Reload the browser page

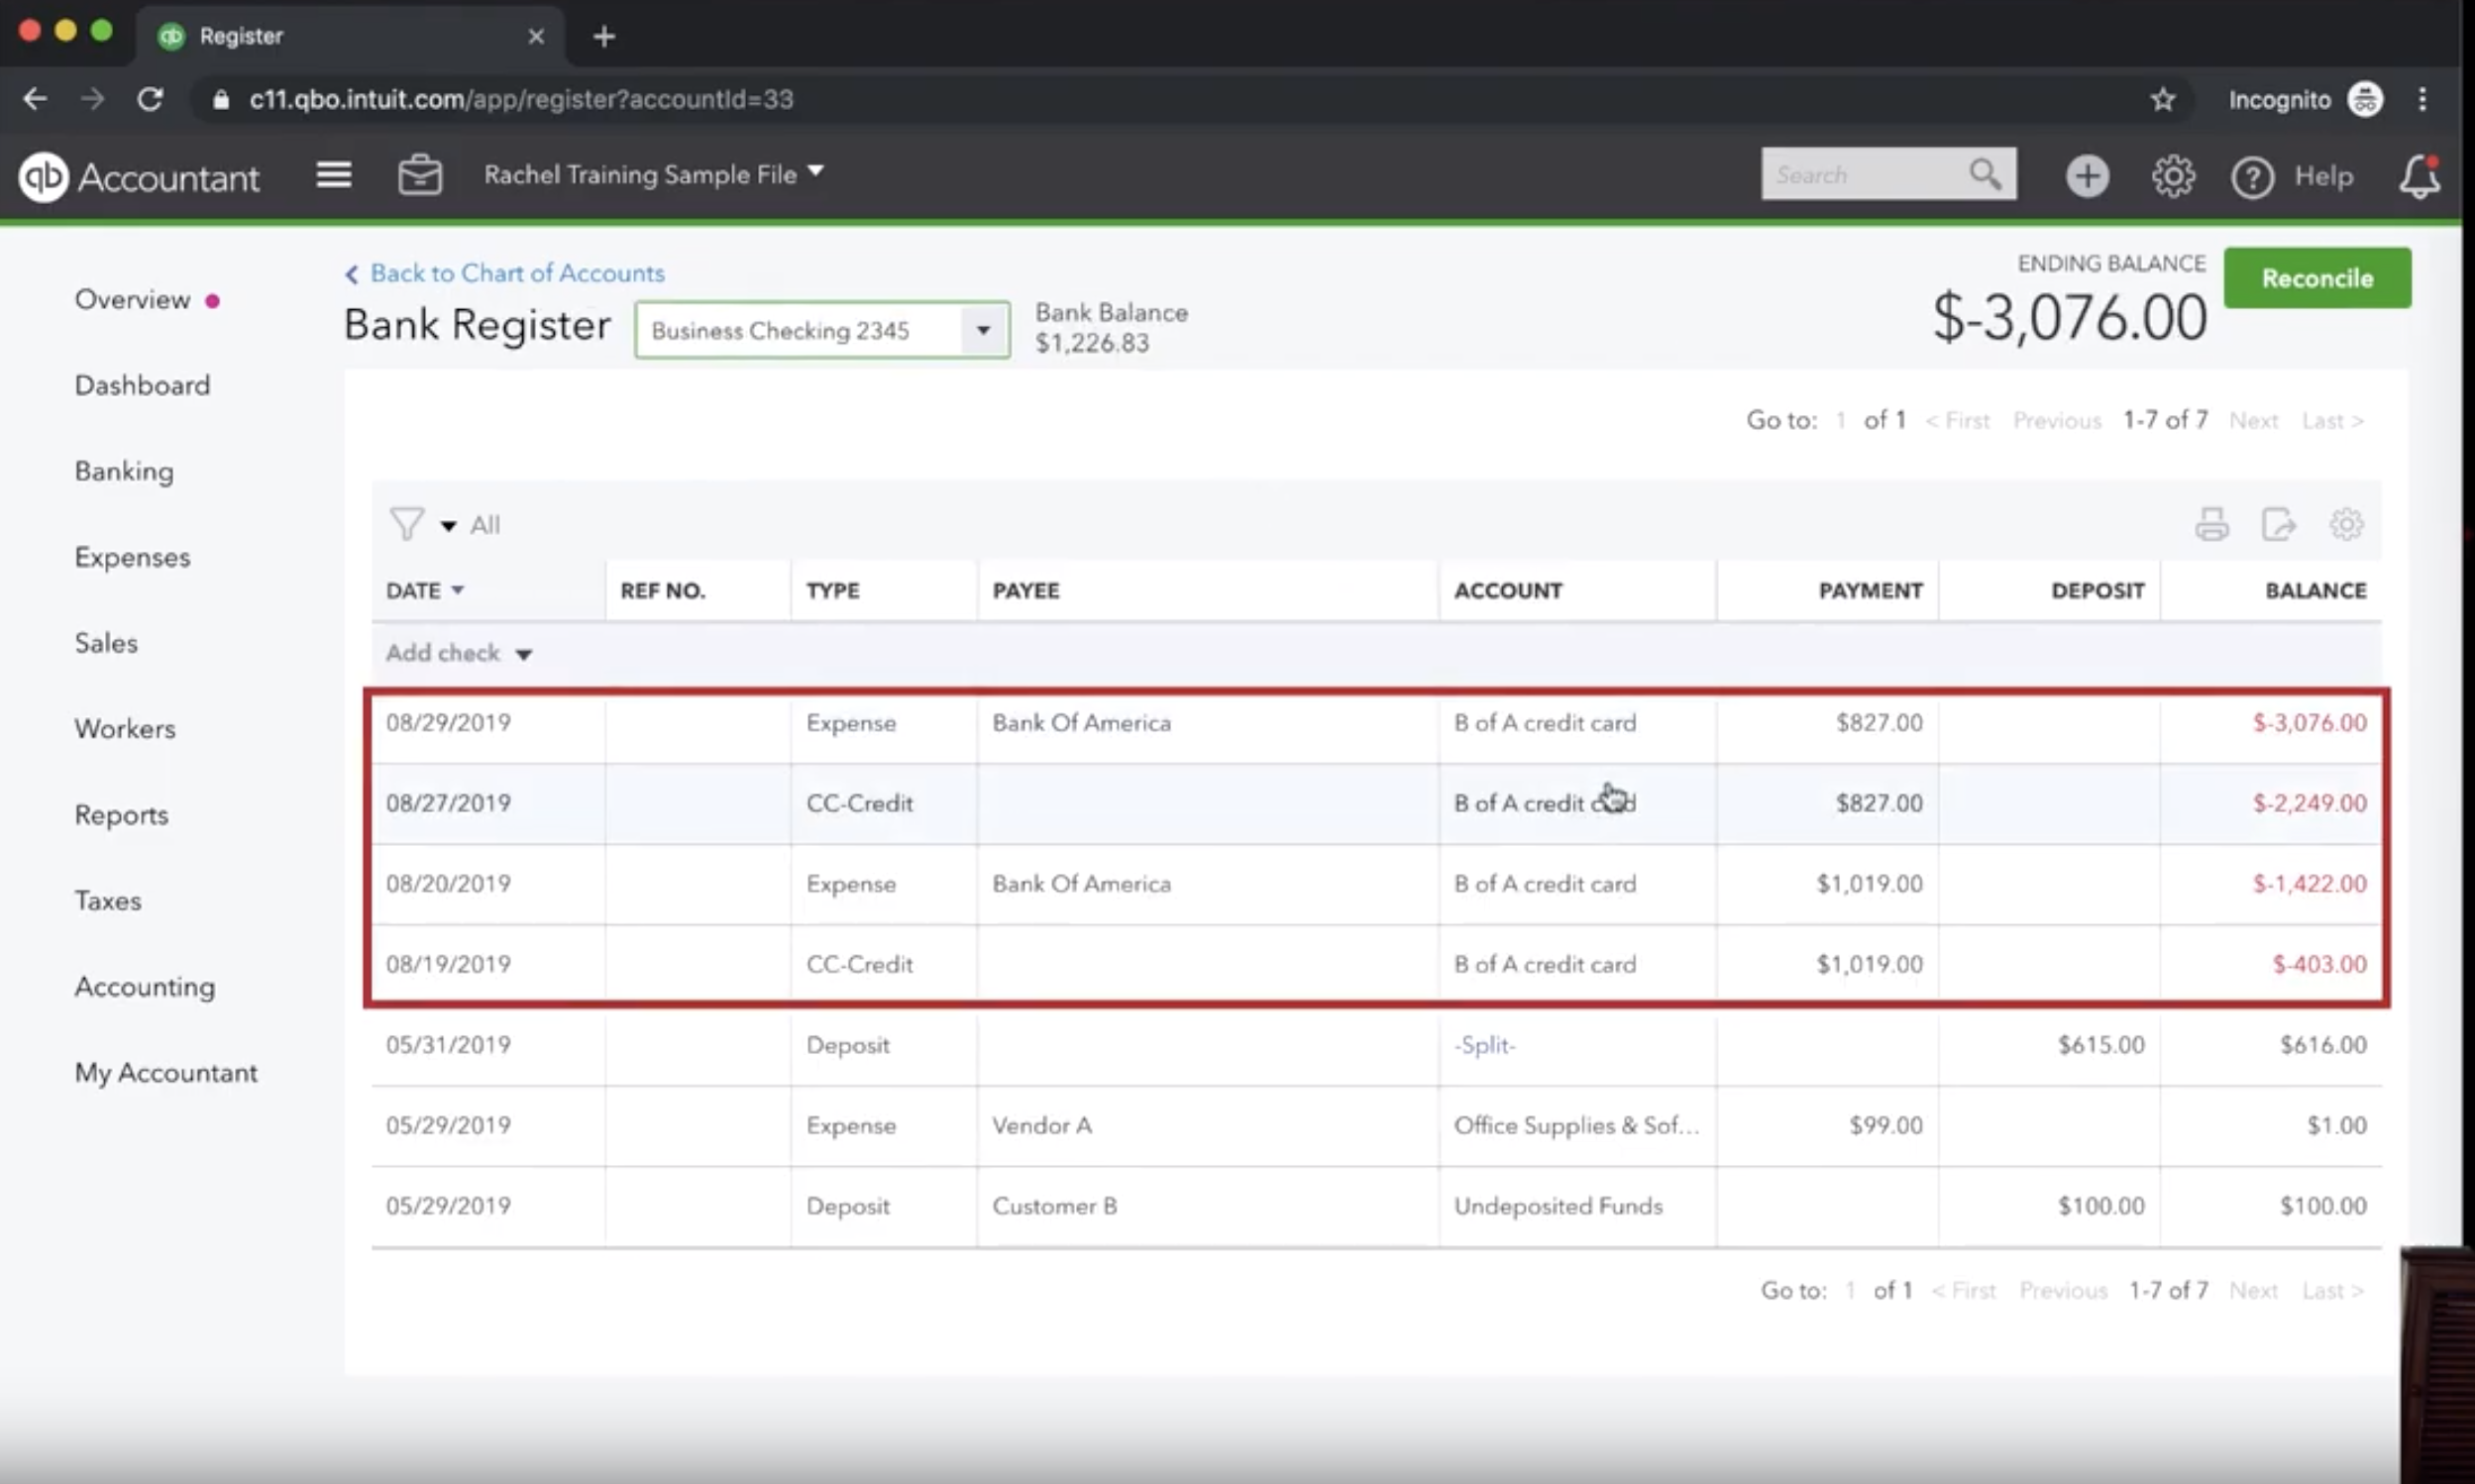click(150, 99)
